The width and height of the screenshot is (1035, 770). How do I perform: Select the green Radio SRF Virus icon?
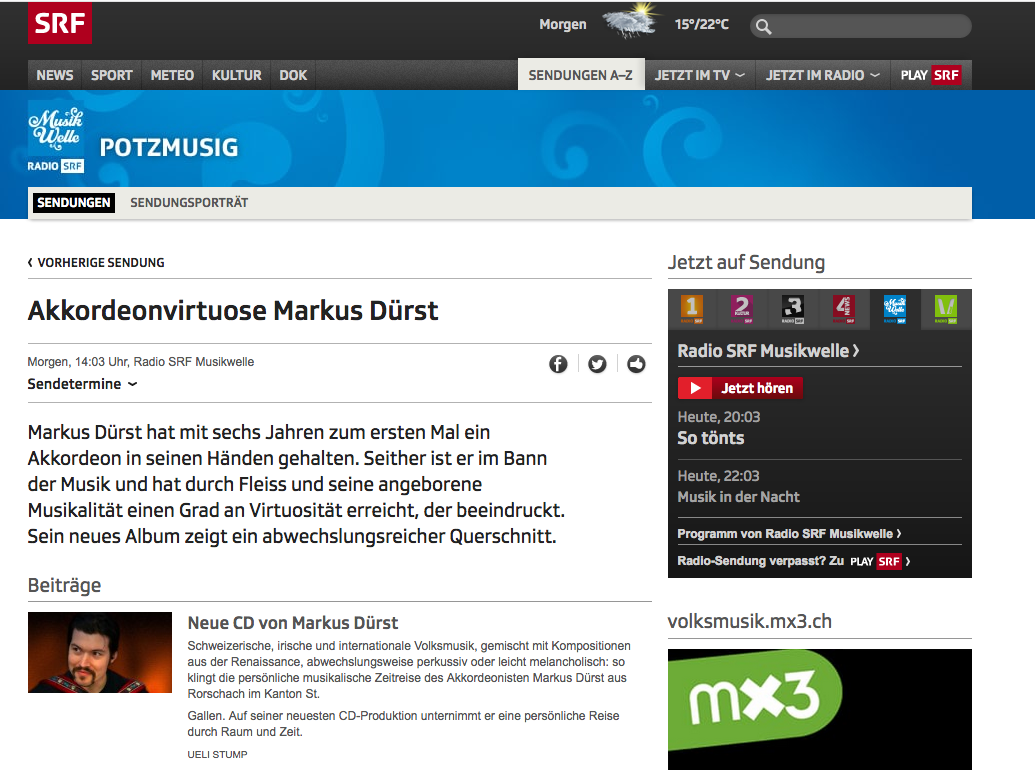[945, 309]
